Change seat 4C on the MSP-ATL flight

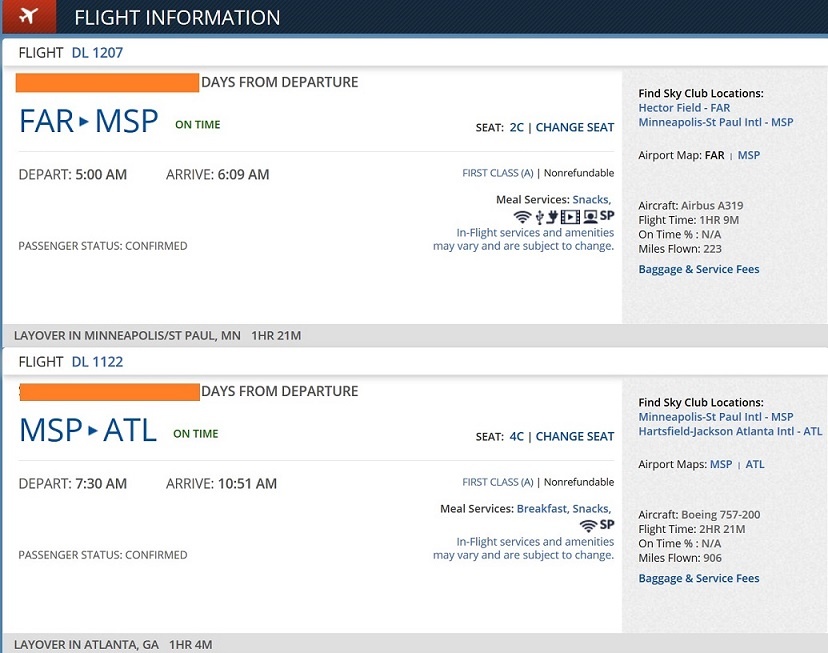575,436
